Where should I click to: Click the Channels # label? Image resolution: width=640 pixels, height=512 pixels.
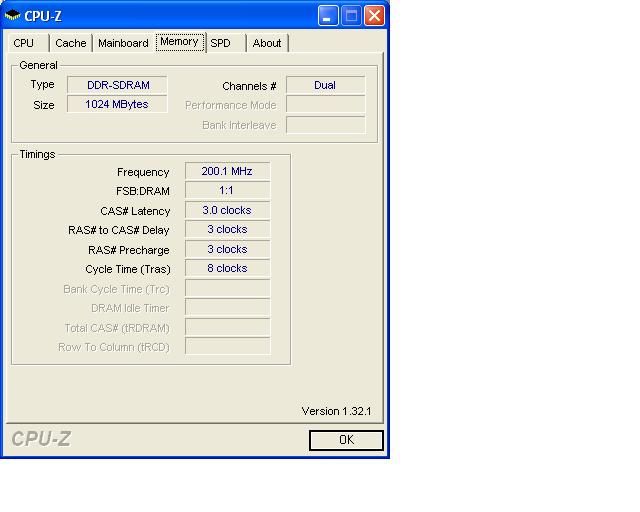249,86
